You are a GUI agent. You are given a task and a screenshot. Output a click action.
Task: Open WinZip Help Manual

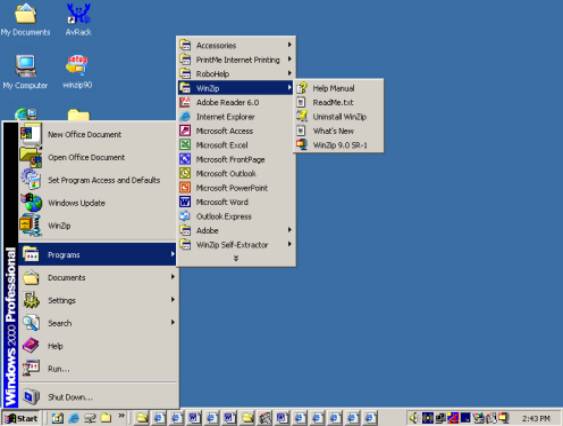pyautogui.click(x=339, y=88)
